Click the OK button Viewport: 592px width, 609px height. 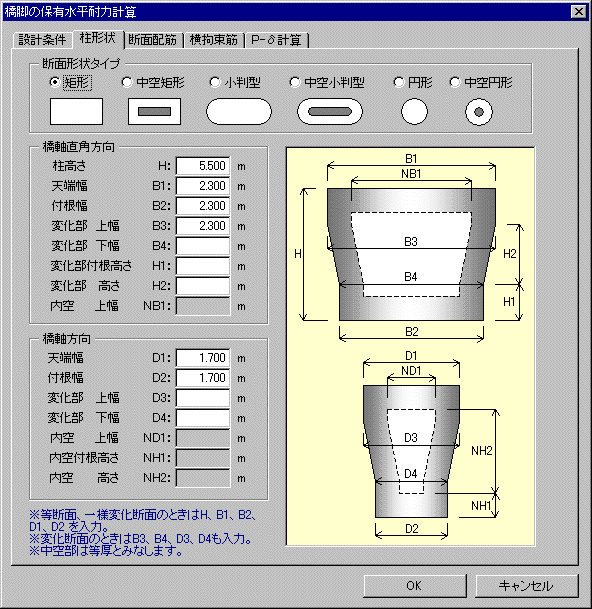click(x=414, y=586)
